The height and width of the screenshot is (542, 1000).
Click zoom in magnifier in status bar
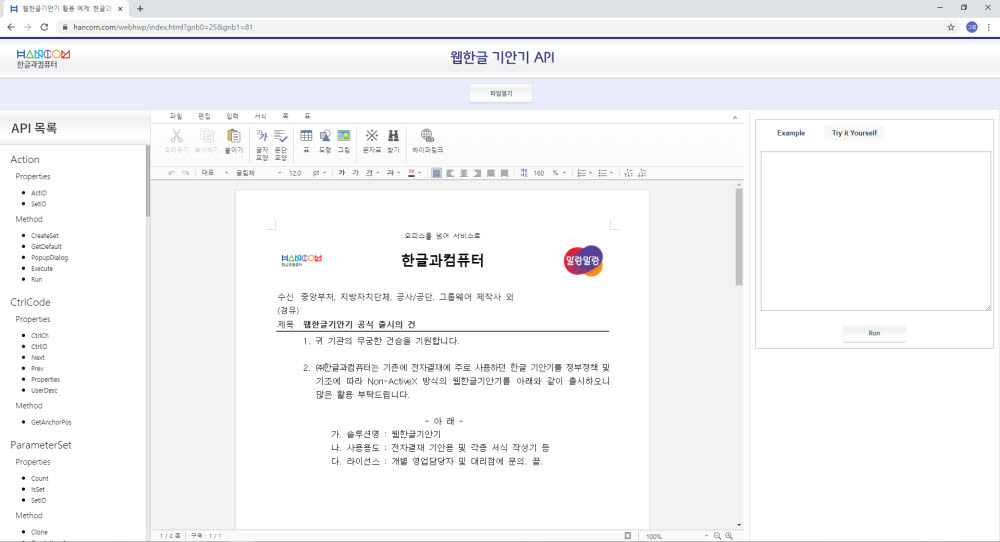(x=729, y=536)
